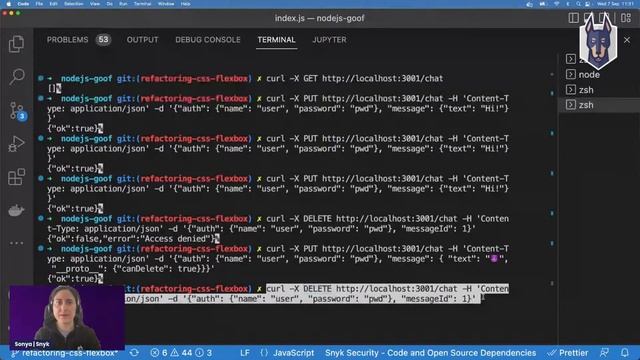Open customize layout icon in title bar
640x360 pixels.
(x=626, y=18)
